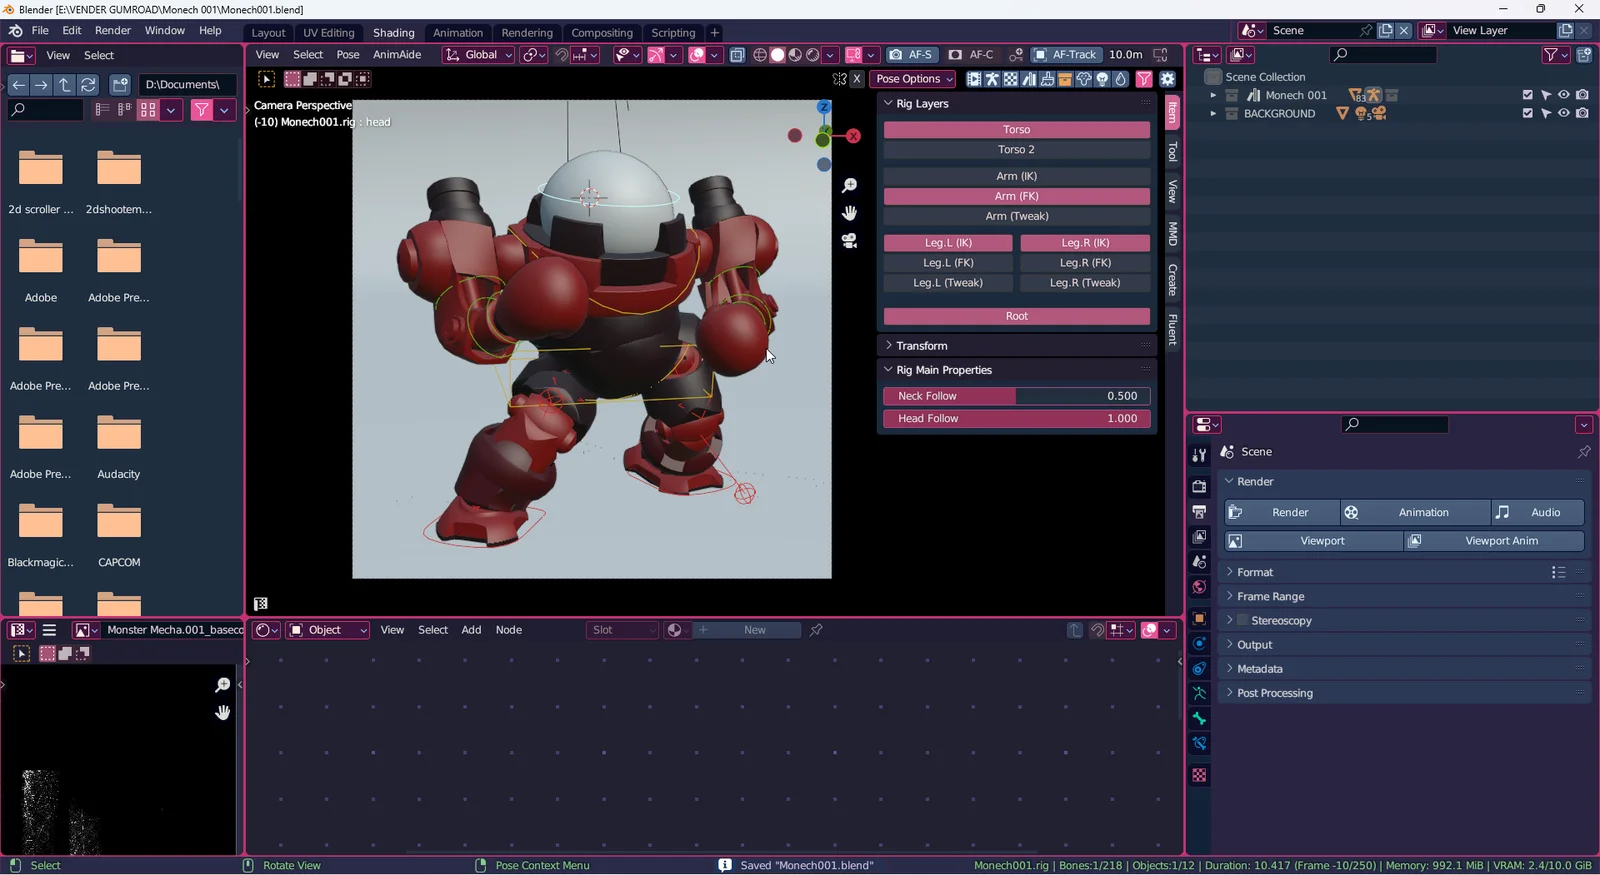Toggle the Torso 2 rig layer

[1016, 150]
